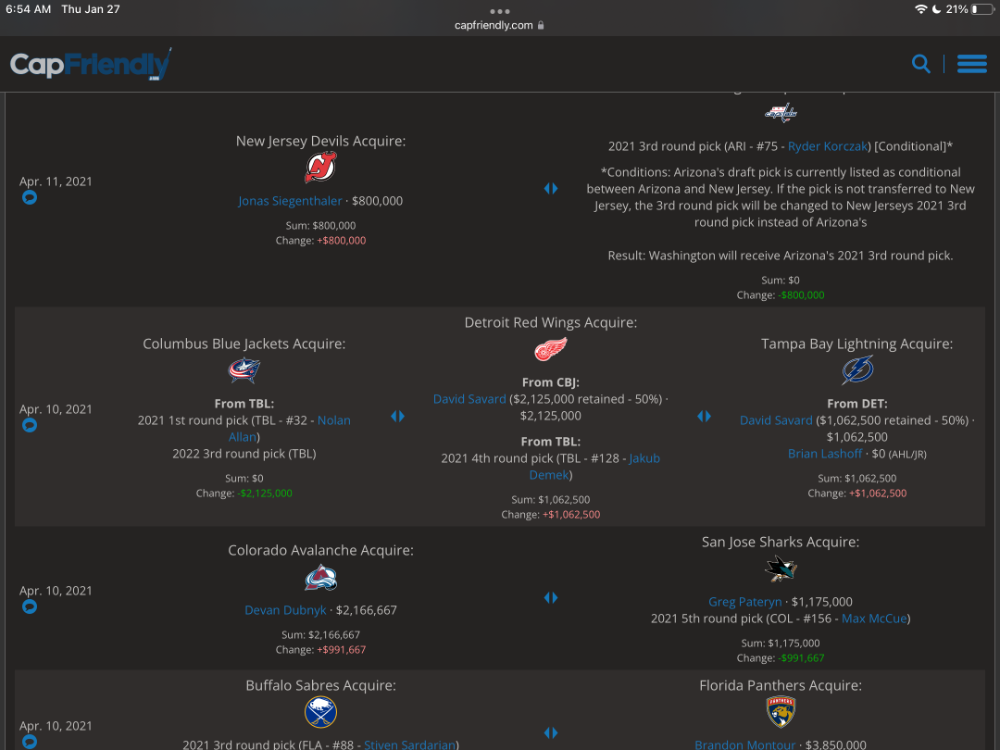
Task: Open David Savard link under From CBJ
Action: pyautogui.click(x=469, y=399)
